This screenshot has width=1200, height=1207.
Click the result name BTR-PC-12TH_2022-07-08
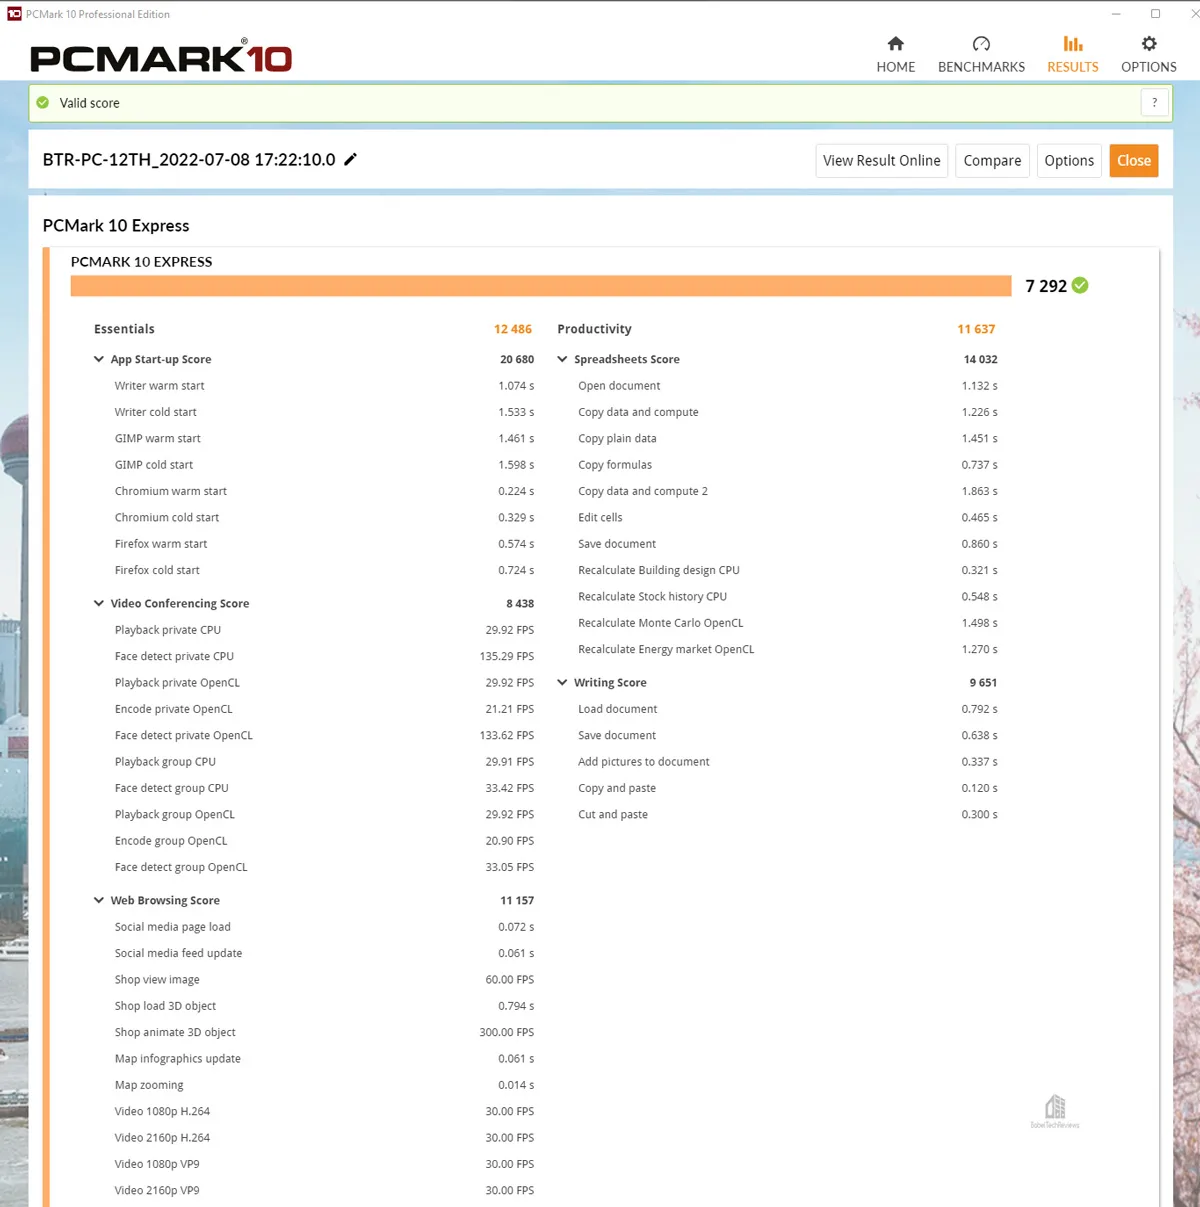coord(189,160)
